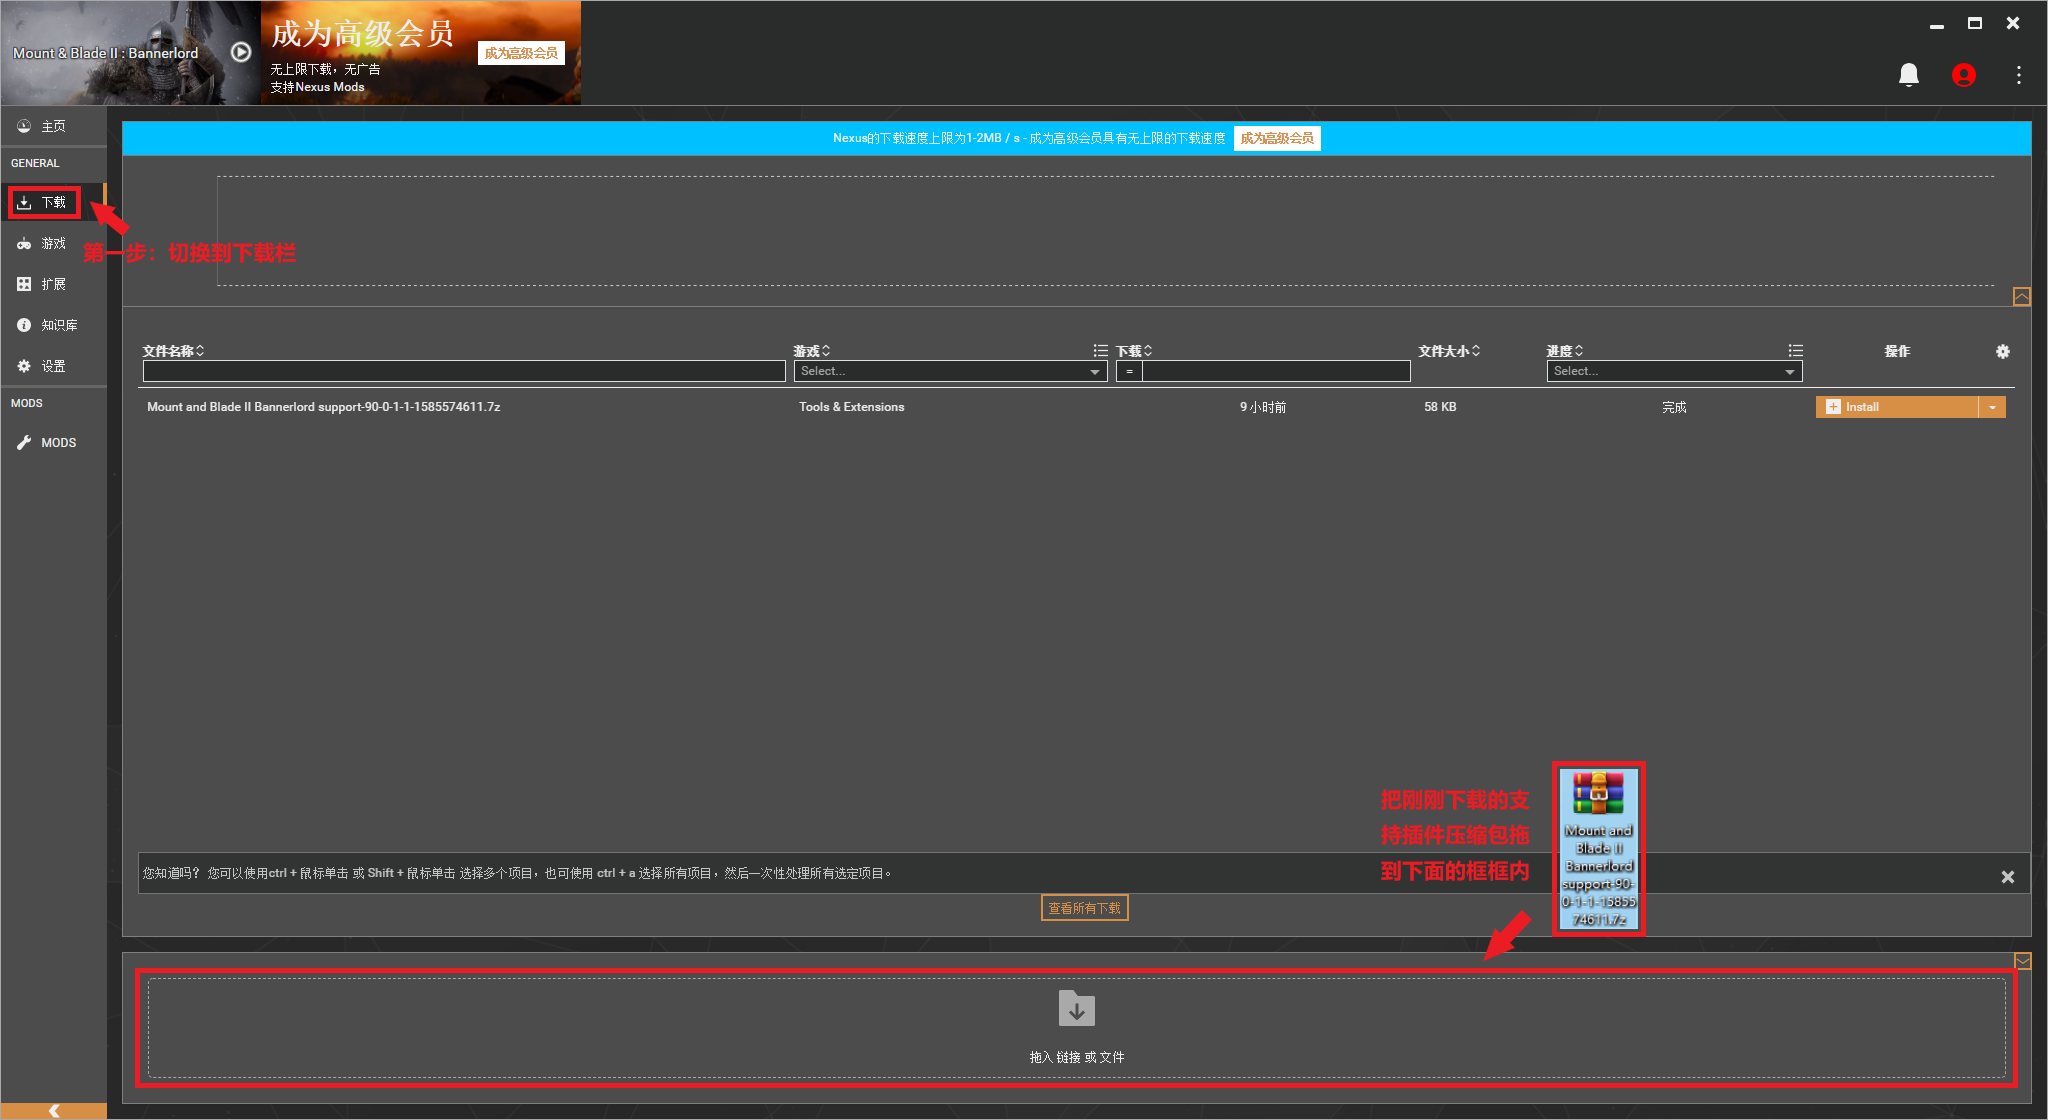Viewport: 2048px width, 1120px height.
Task: Focus the file name filter field
Action: (464, 371)
